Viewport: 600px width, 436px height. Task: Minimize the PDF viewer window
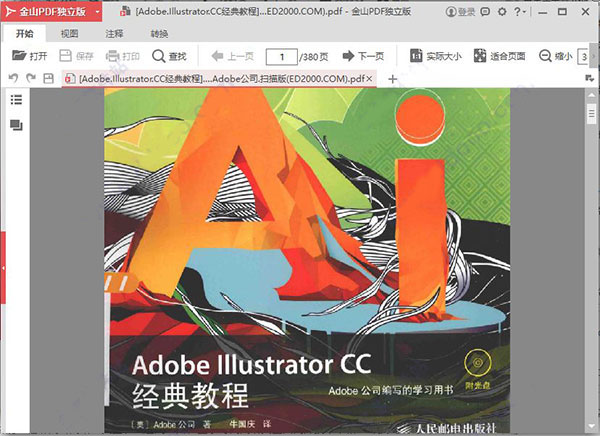(x=542, y=12)
